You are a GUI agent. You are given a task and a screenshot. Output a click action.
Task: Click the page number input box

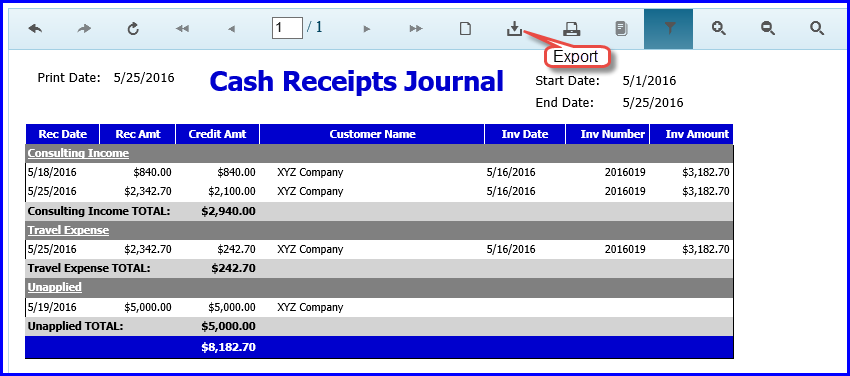coord(287,28)
